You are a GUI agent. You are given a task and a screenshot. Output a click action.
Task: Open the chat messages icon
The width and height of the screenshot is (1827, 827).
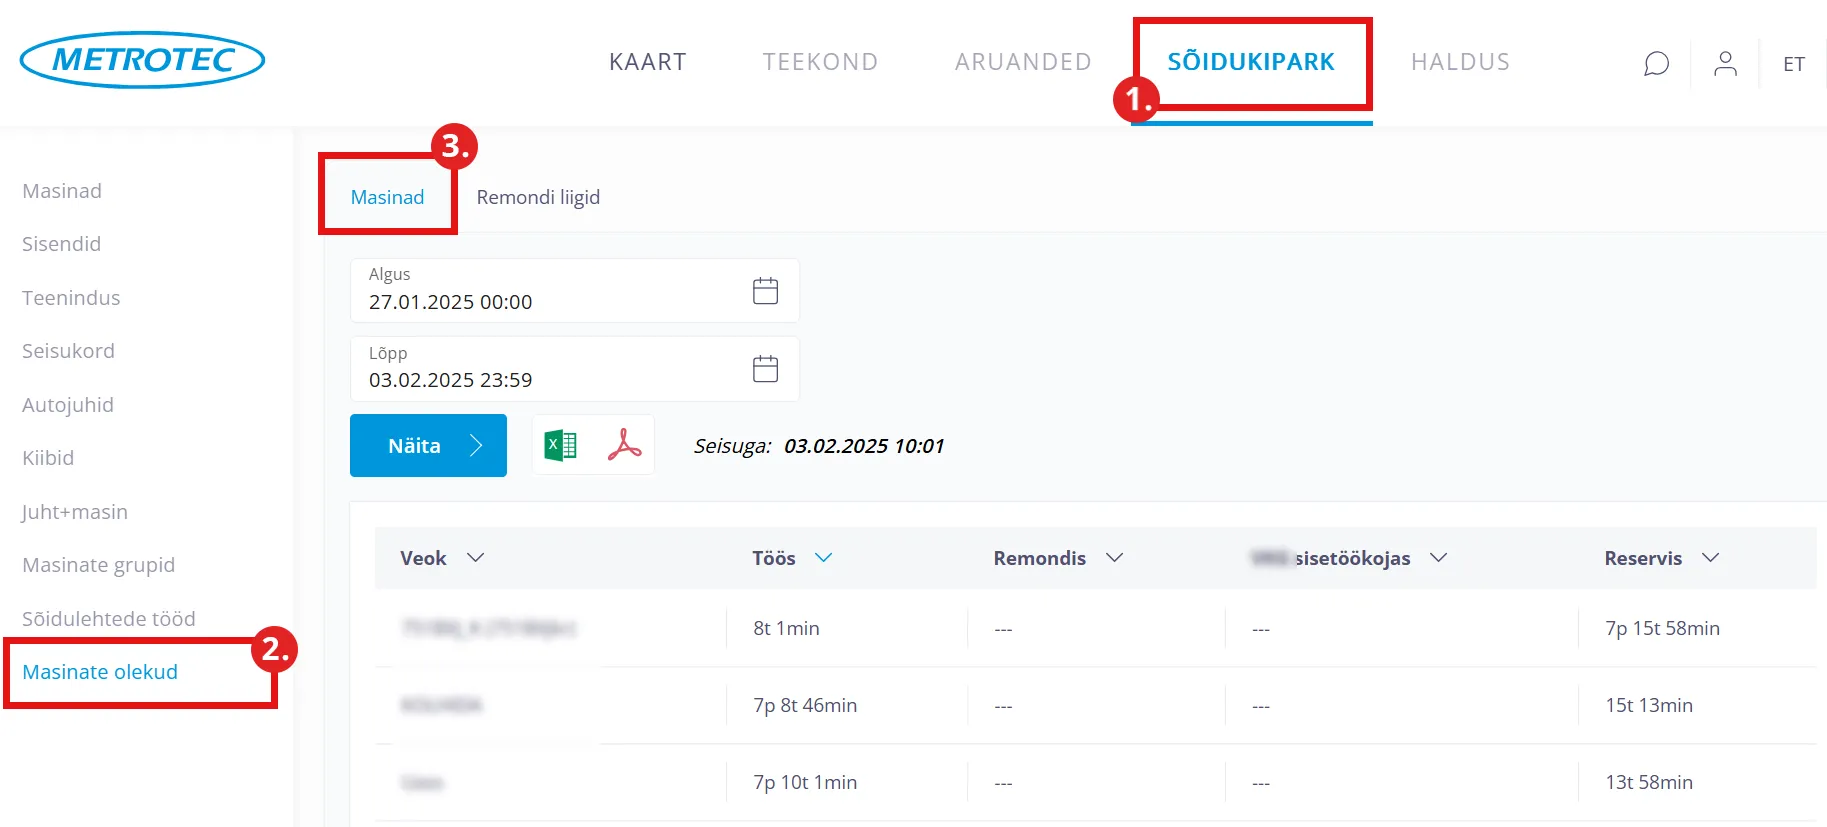1656,64
